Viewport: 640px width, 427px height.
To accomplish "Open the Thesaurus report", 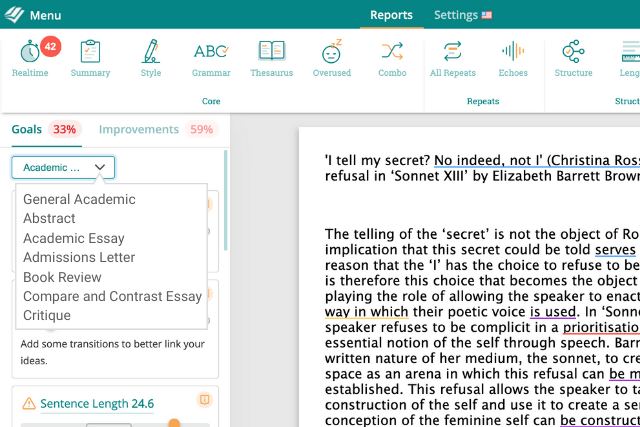I will point(271,58).
